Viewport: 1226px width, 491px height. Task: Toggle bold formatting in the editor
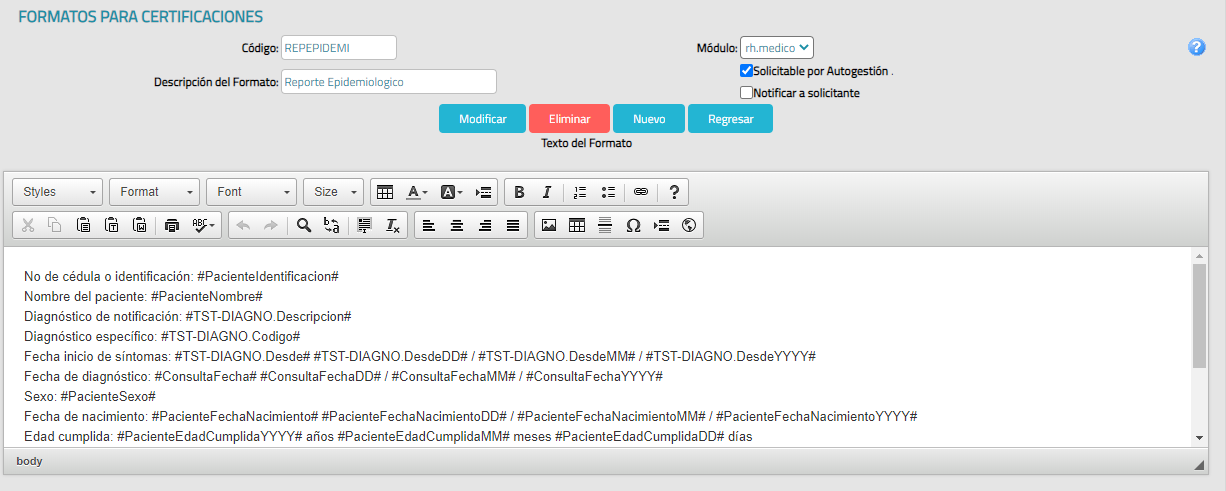(518, 192)
